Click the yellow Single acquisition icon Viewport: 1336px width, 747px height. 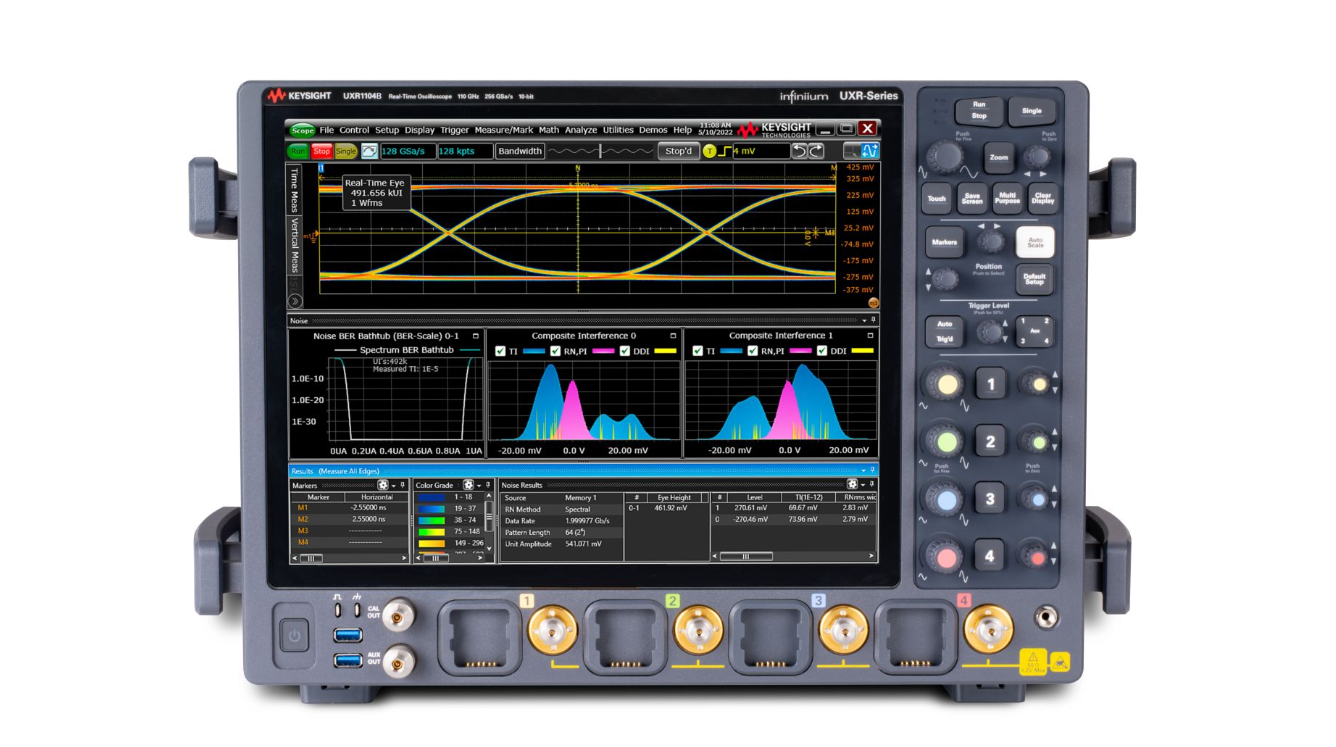coord(345,151)
